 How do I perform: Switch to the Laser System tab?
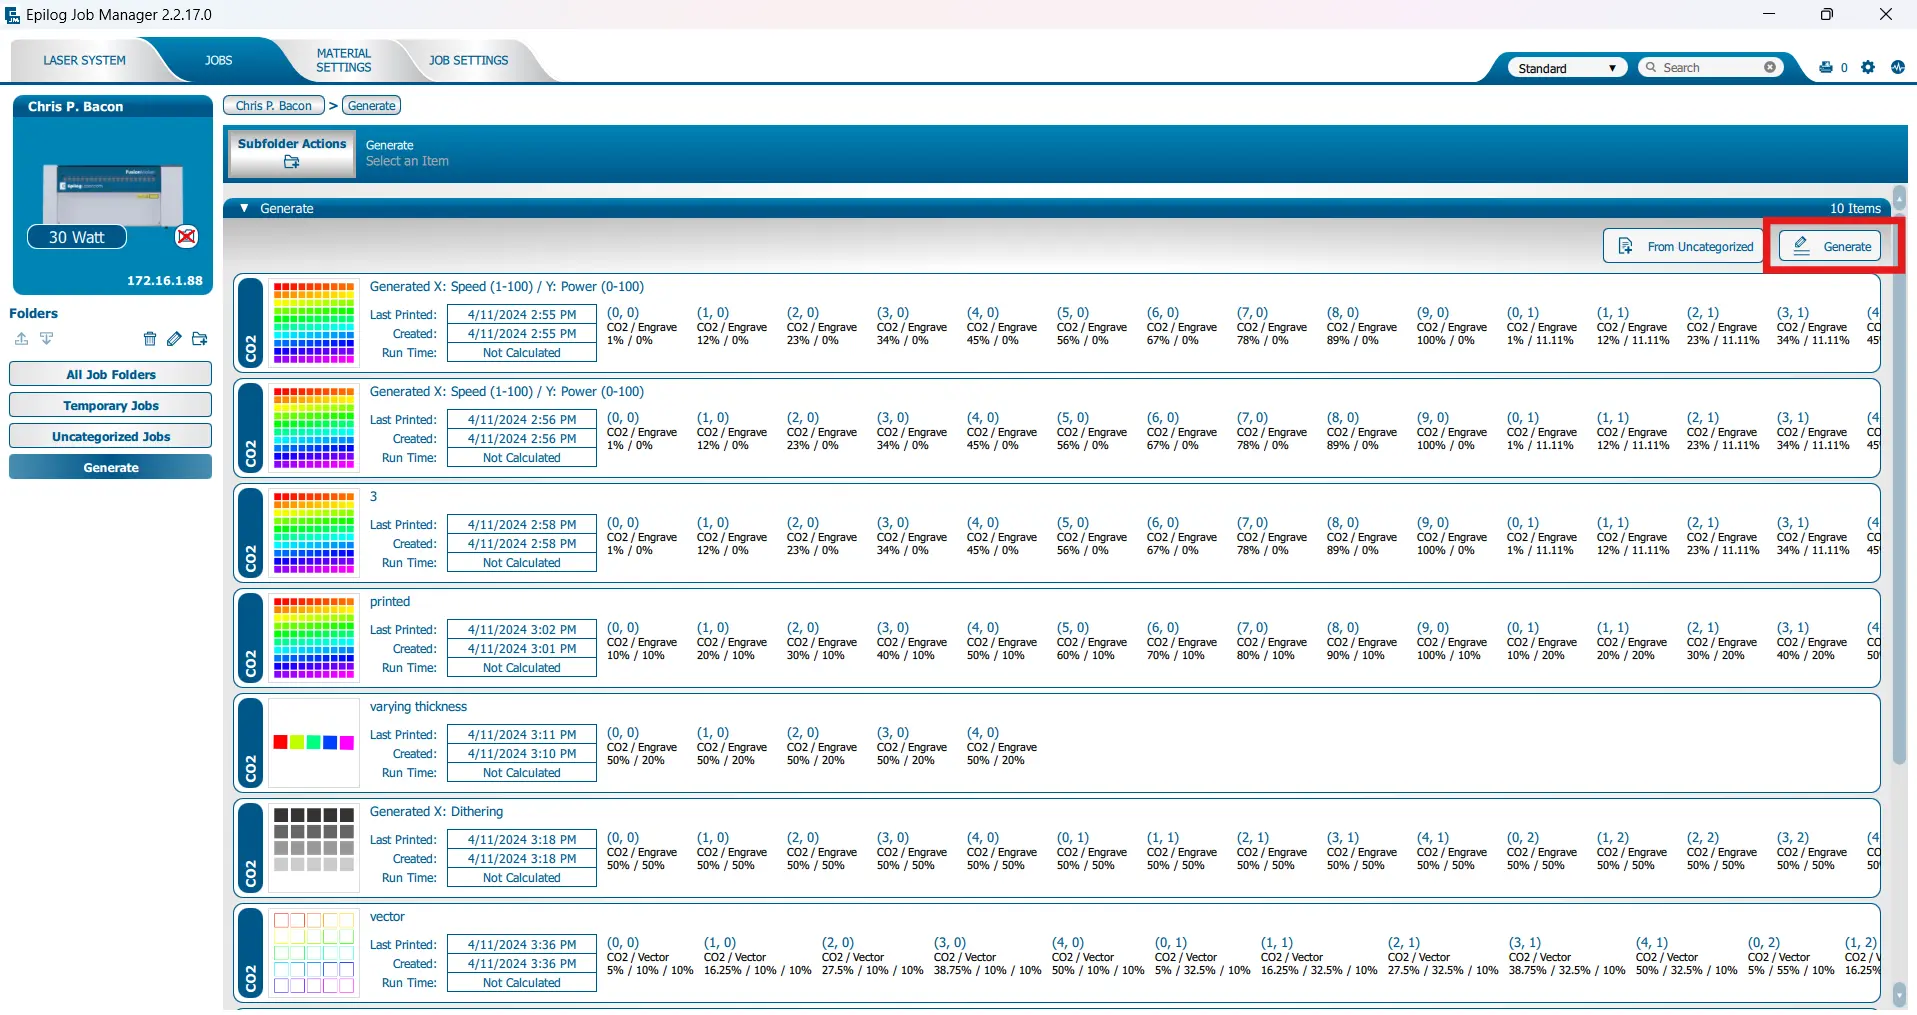84,60
